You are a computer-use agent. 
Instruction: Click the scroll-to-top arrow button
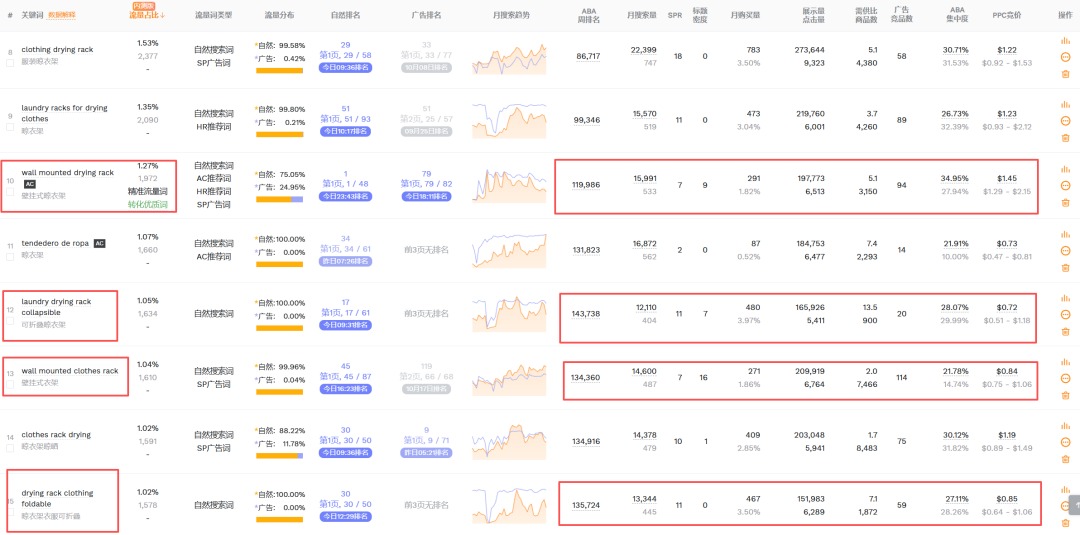coord(1074,505)
